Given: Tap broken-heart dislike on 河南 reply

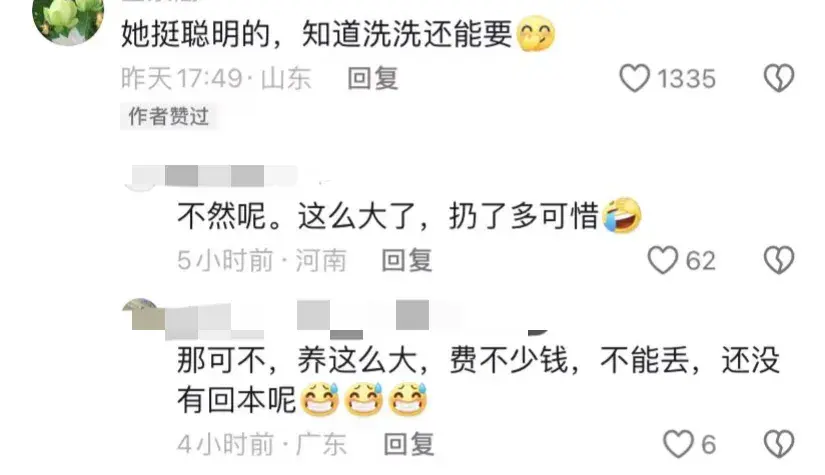Looking at the screenshot, I should click(779, 260).
